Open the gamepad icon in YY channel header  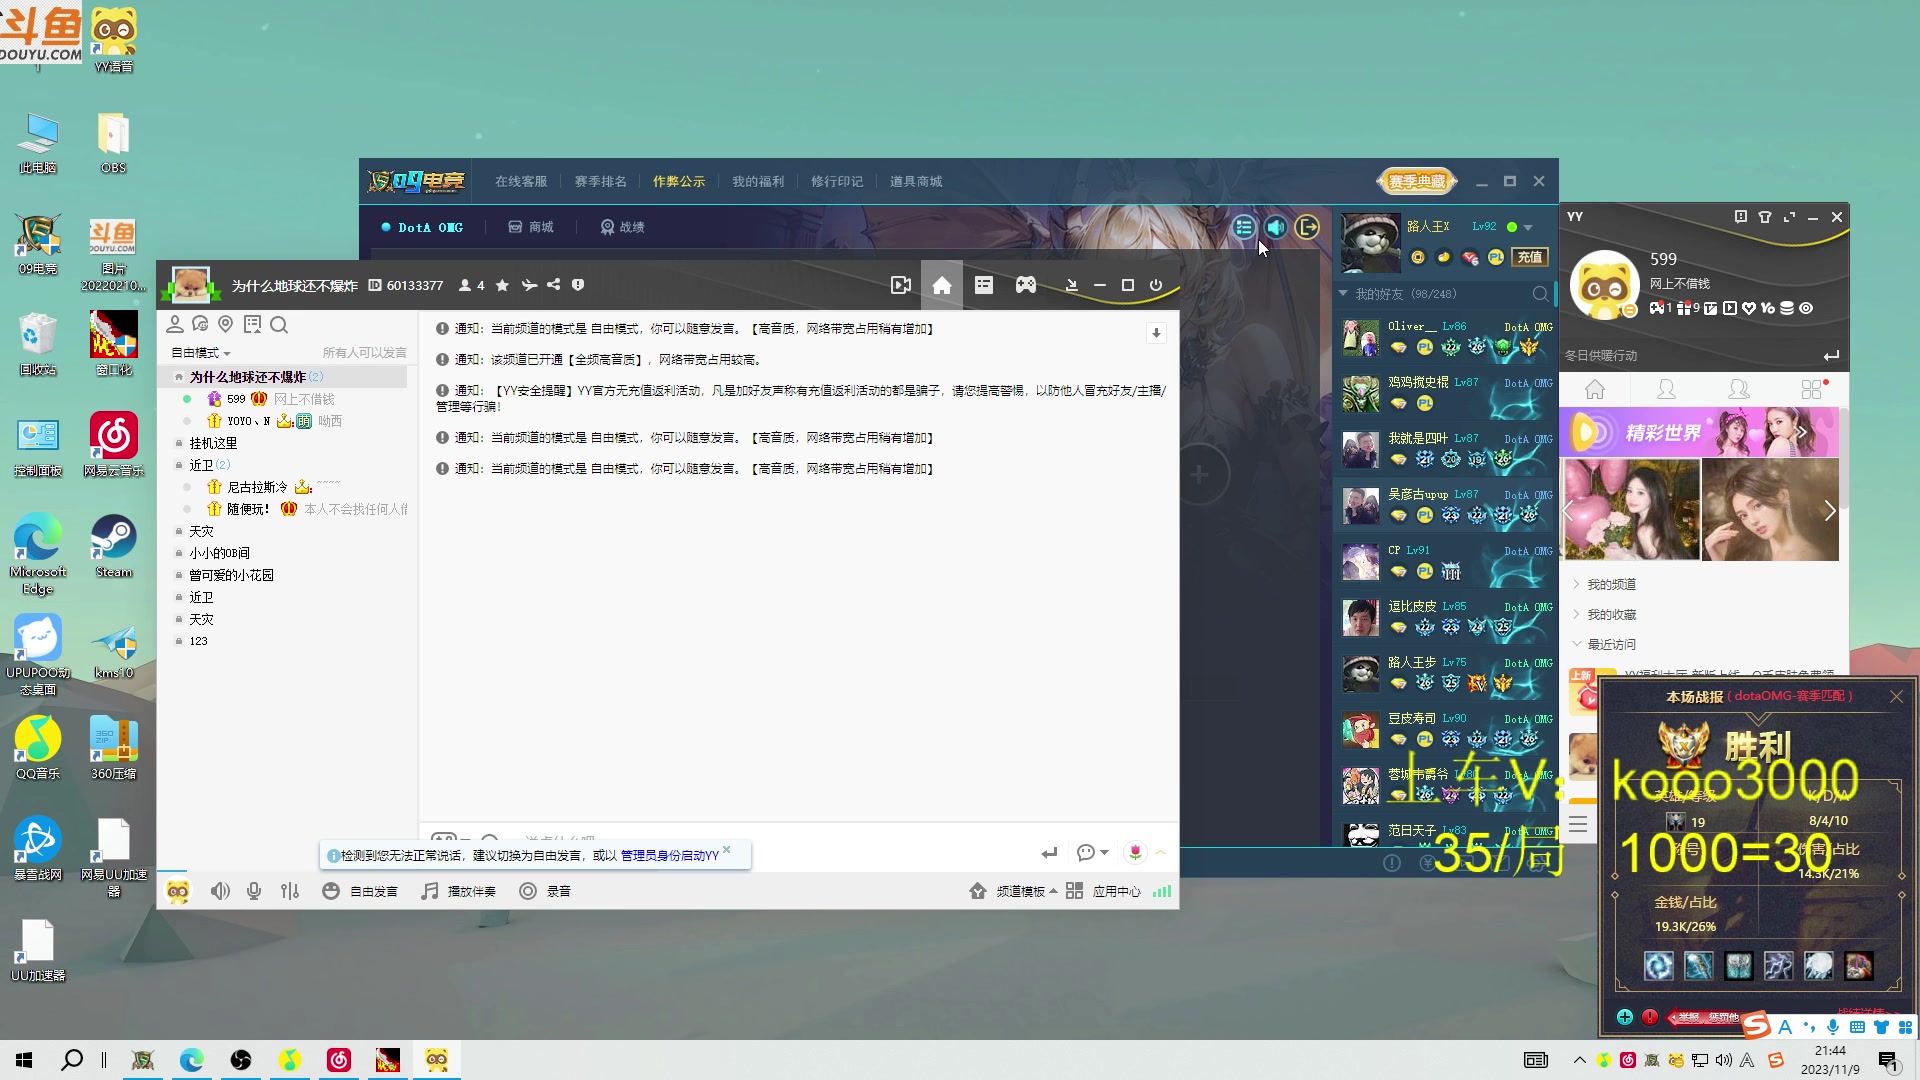click(1026, 285)
